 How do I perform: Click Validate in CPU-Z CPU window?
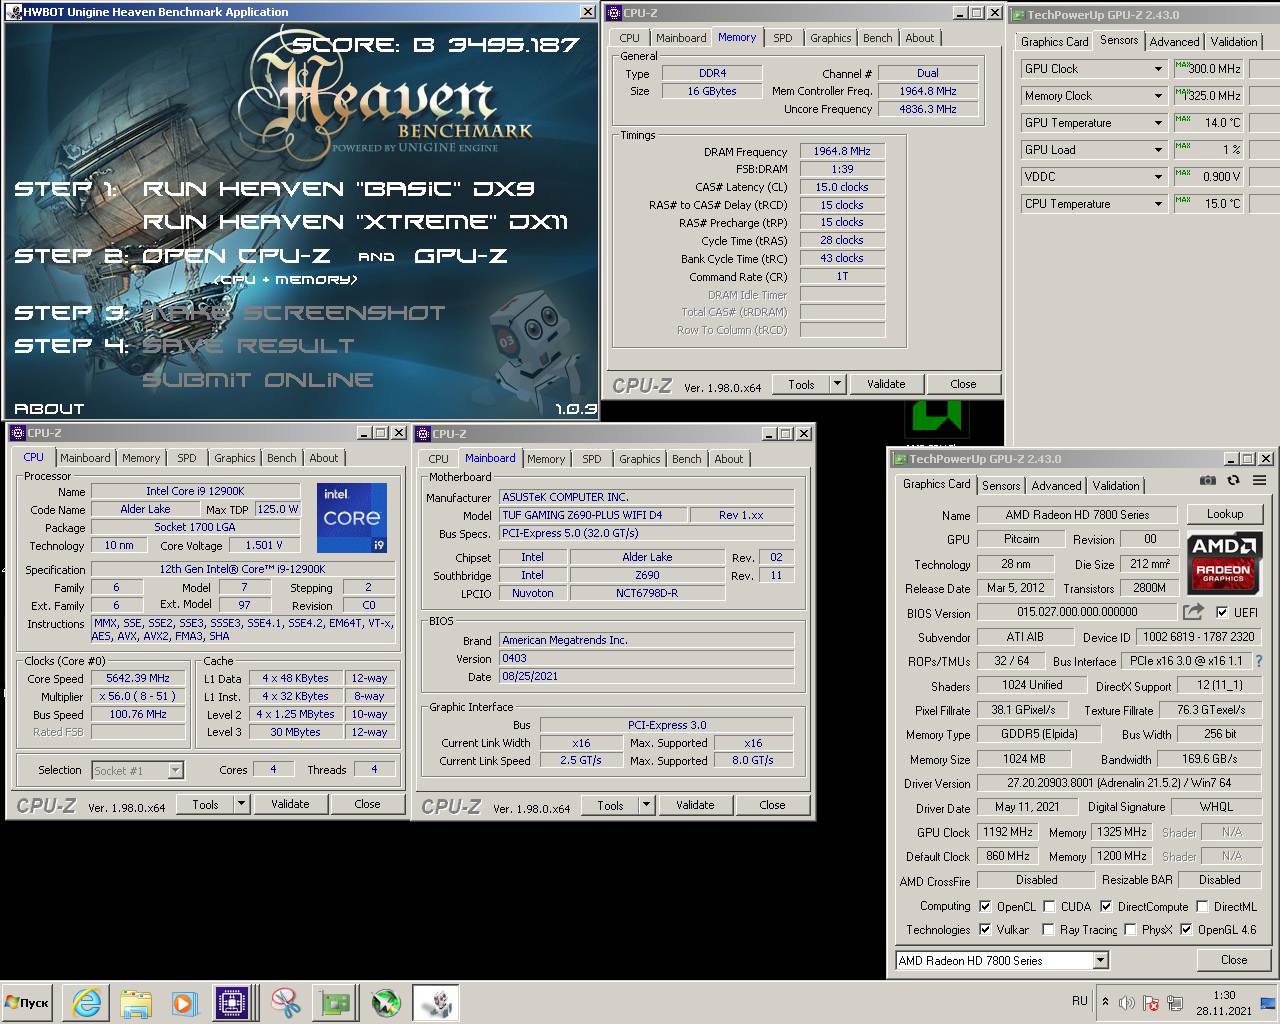[290, 804]
